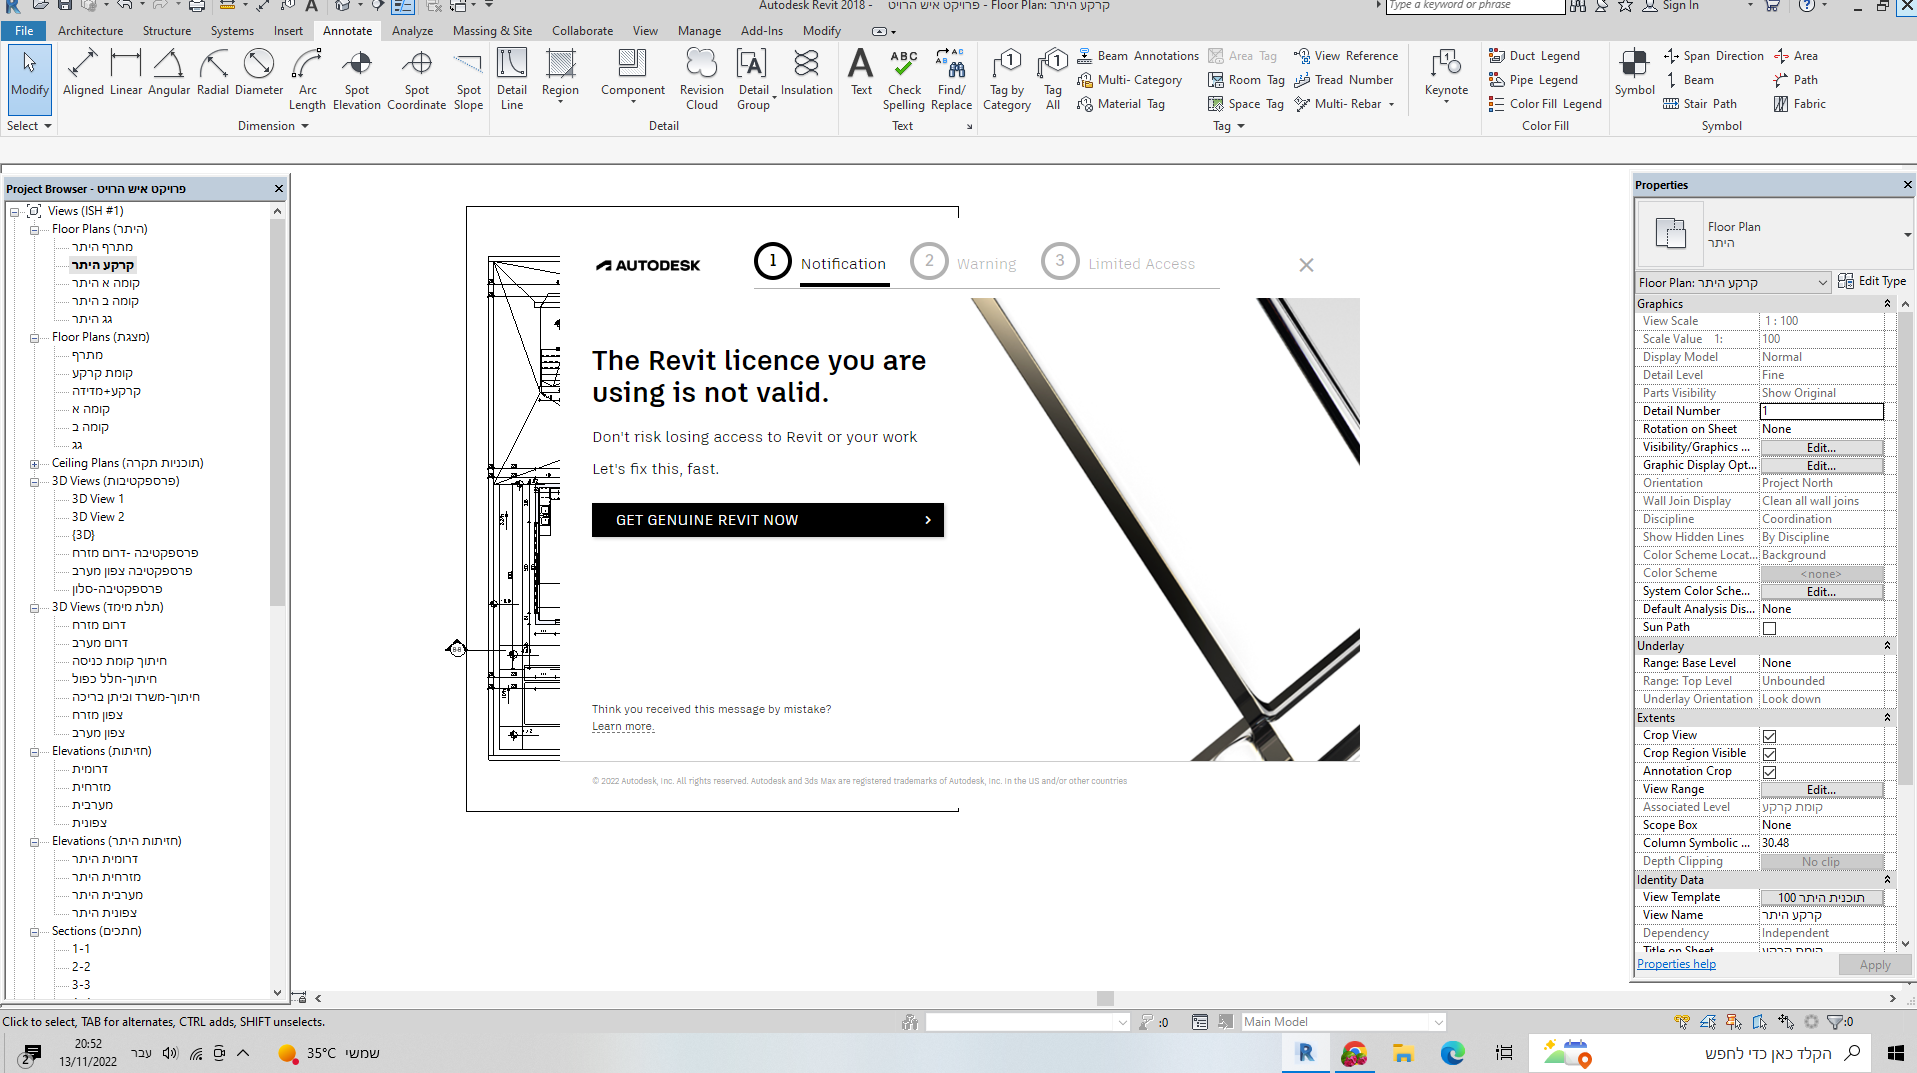Click the Color Fill Legend tool
The height and width of the screenshot is (1073, 1917).
coord(1545,104)
